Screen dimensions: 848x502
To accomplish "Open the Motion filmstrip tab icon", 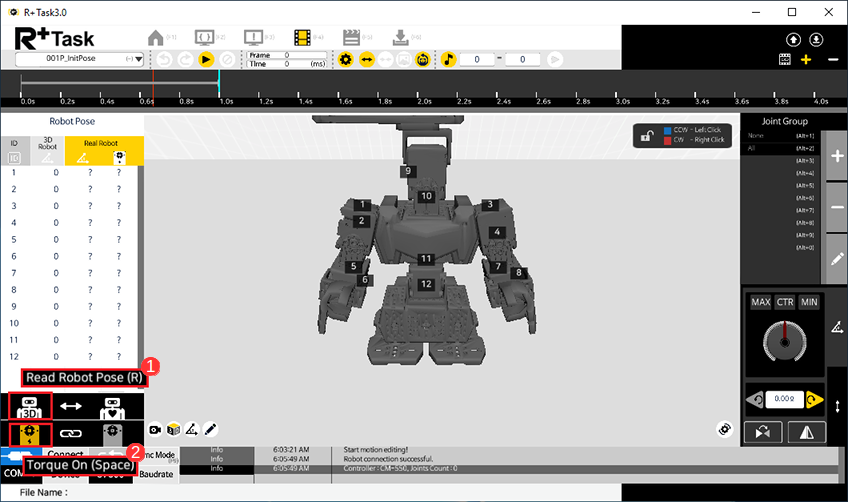I will point(303,38).
